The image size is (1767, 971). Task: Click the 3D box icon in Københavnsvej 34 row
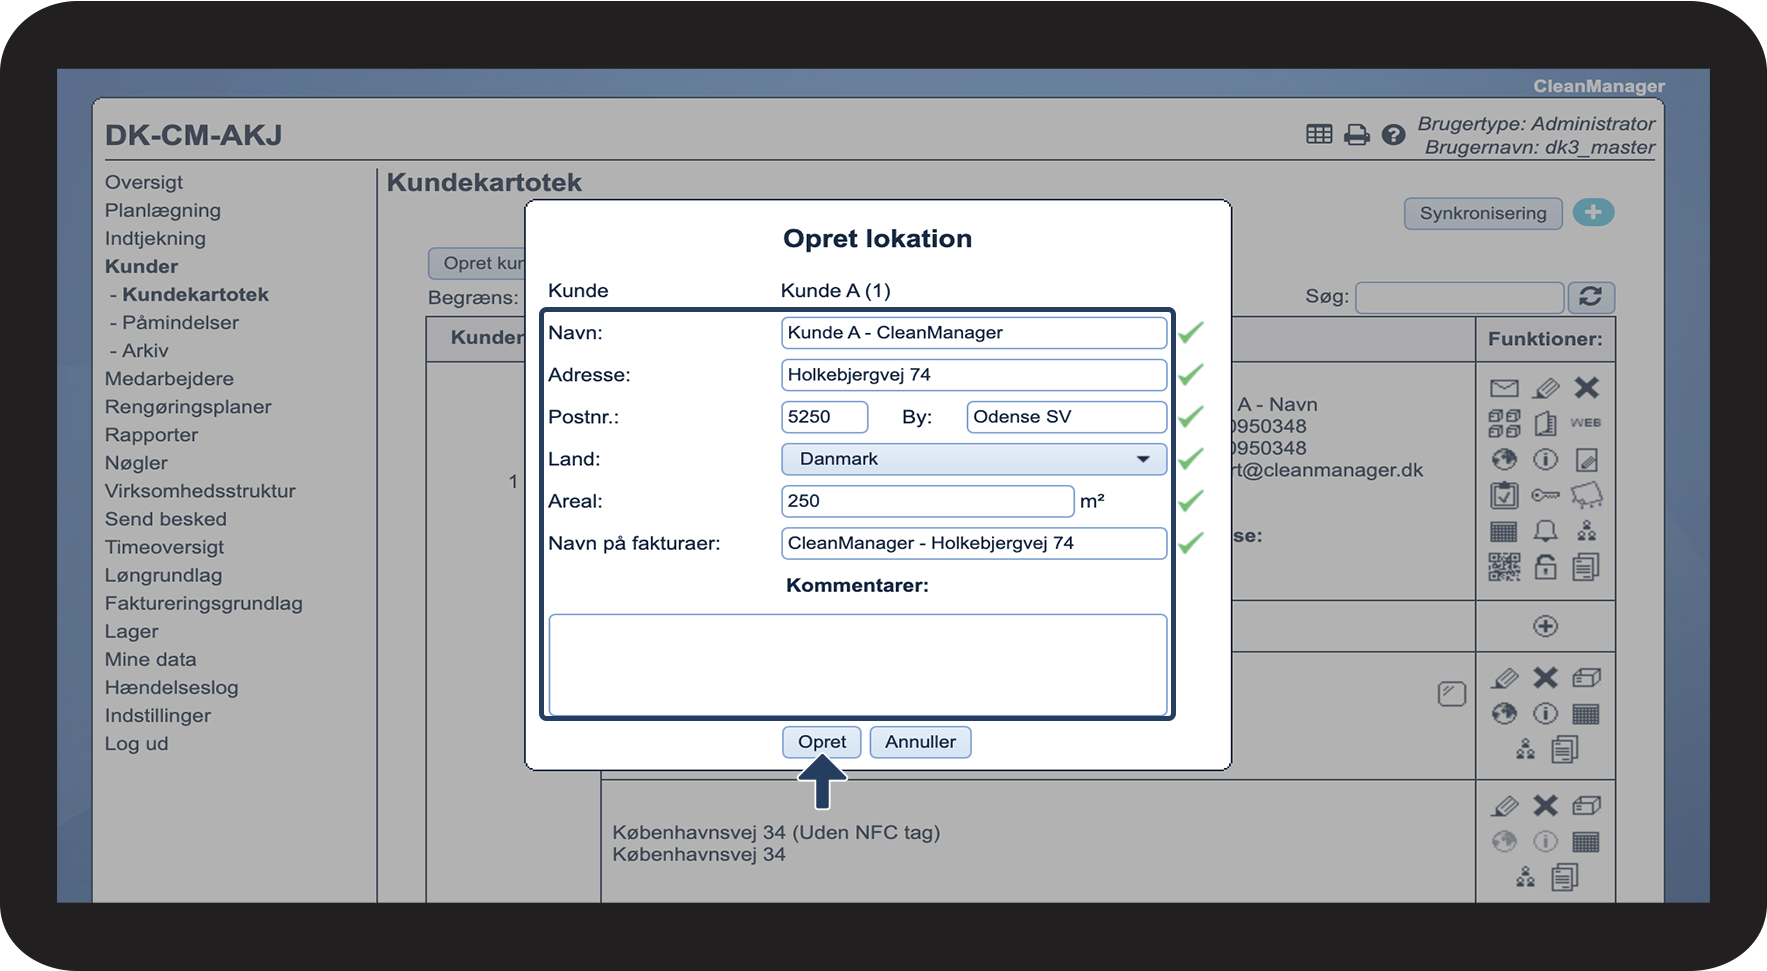pyautogui.click(x=1586, y=805)
